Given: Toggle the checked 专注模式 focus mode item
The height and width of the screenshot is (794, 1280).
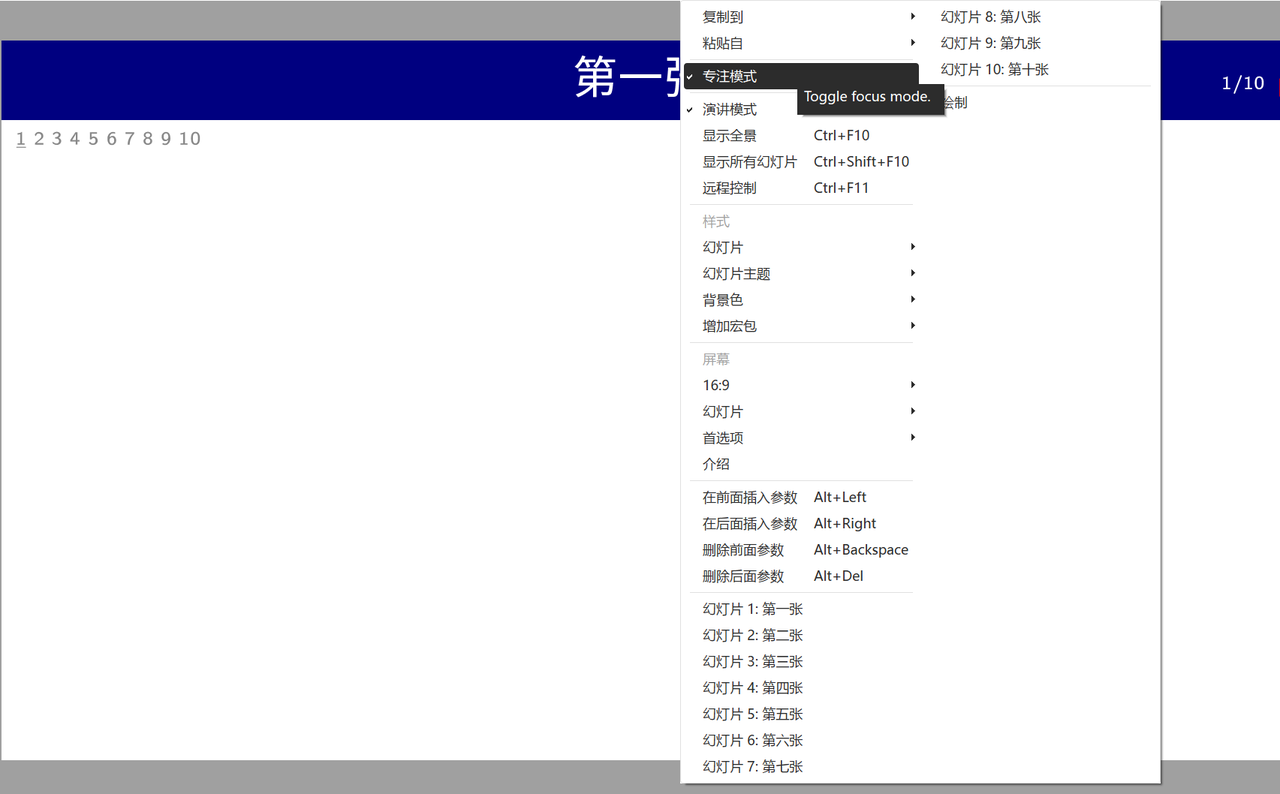Looking at the screenshot, I should [x=730, y=77].
